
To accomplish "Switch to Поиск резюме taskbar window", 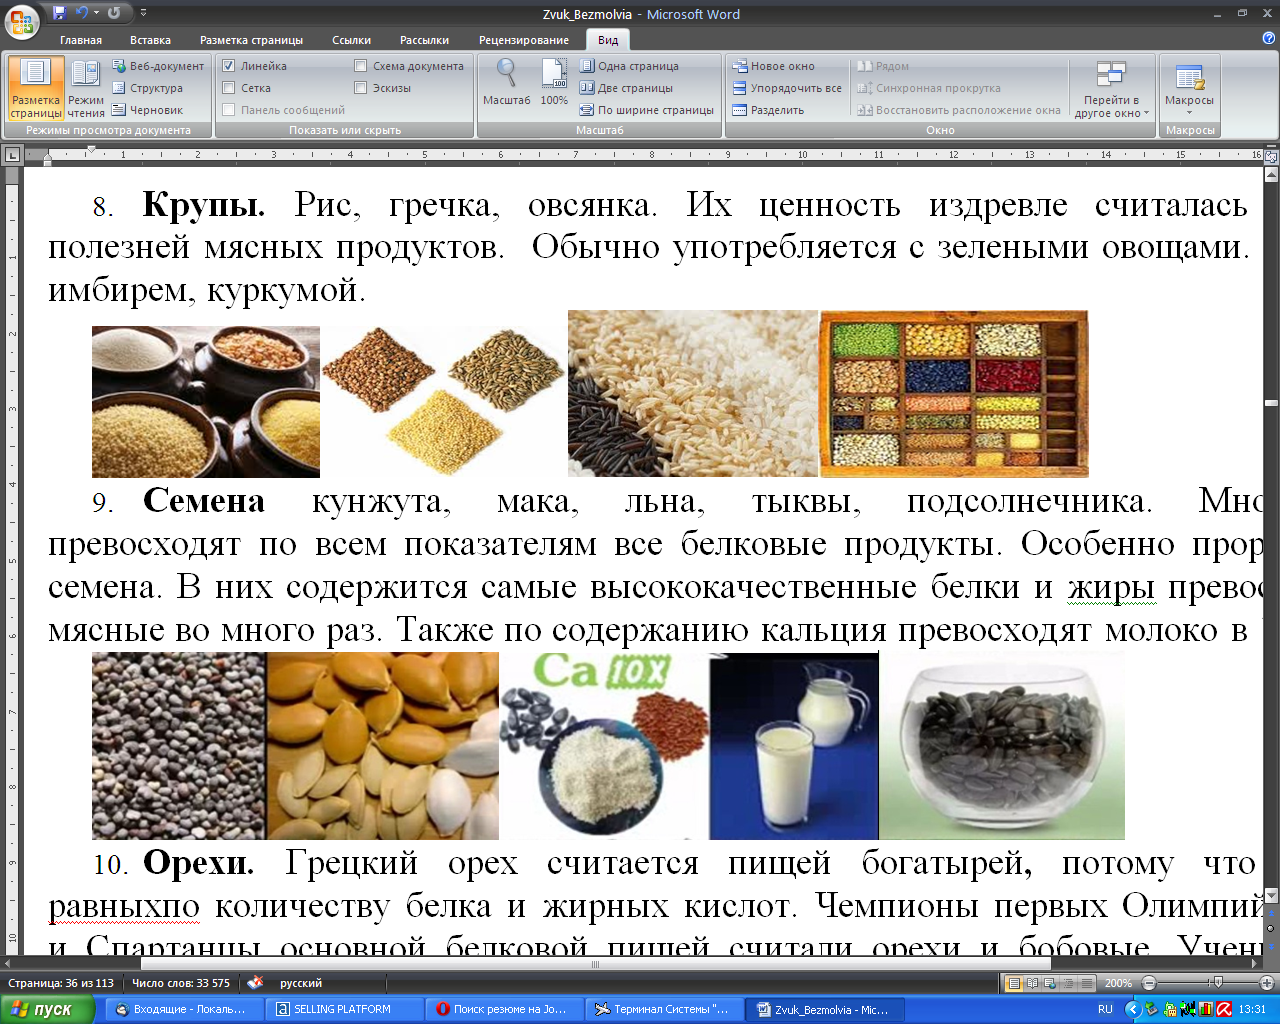I will click(504, 1010).
